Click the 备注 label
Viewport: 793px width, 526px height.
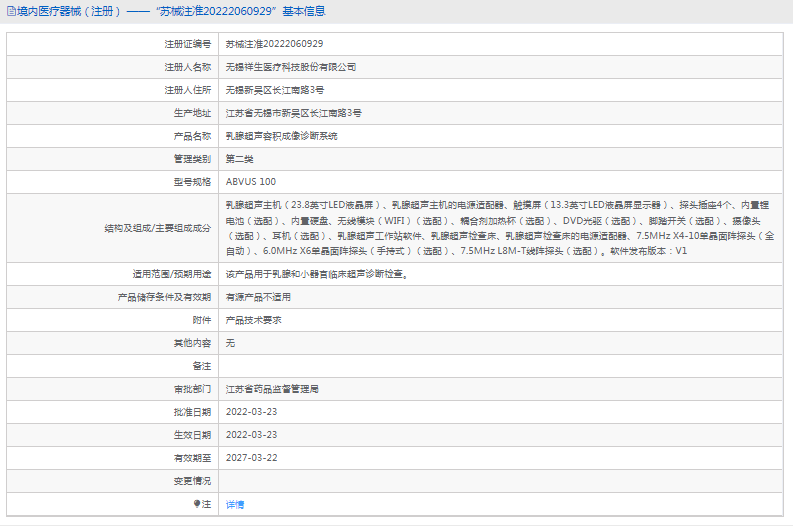202,366
